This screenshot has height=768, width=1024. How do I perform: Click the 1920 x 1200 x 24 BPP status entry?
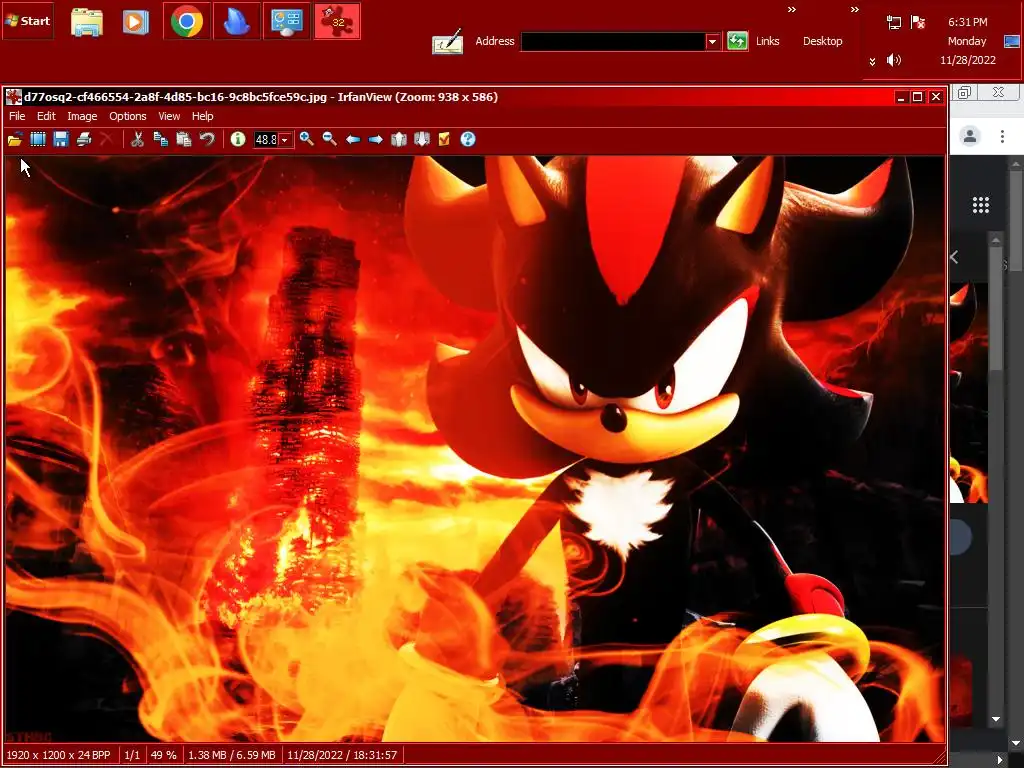(x=58, y=755)
